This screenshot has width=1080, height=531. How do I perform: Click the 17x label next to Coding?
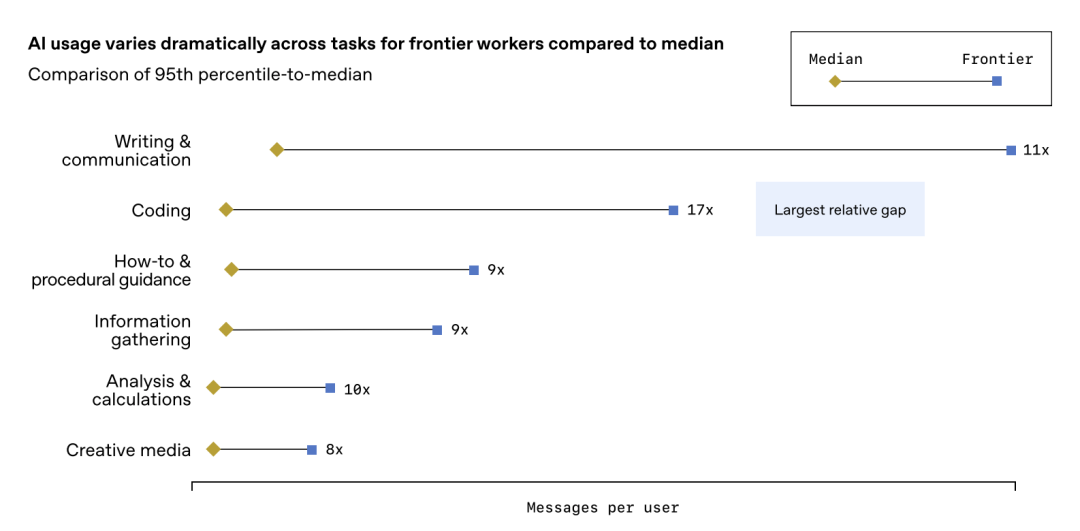tap(700, 210)
